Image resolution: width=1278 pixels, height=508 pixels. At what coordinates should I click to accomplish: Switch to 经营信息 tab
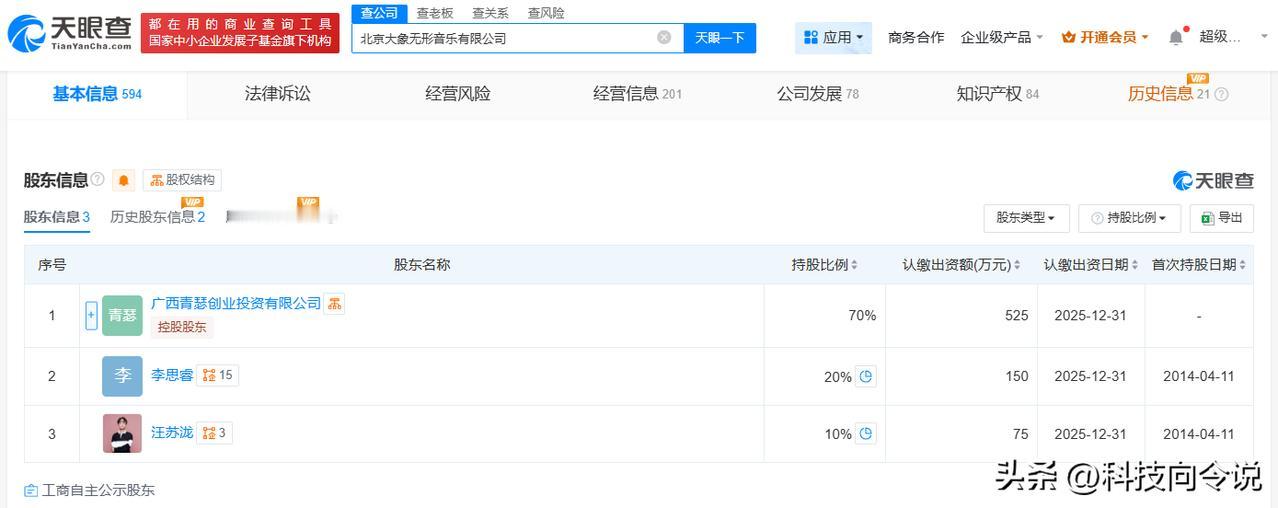pos(637,94)
